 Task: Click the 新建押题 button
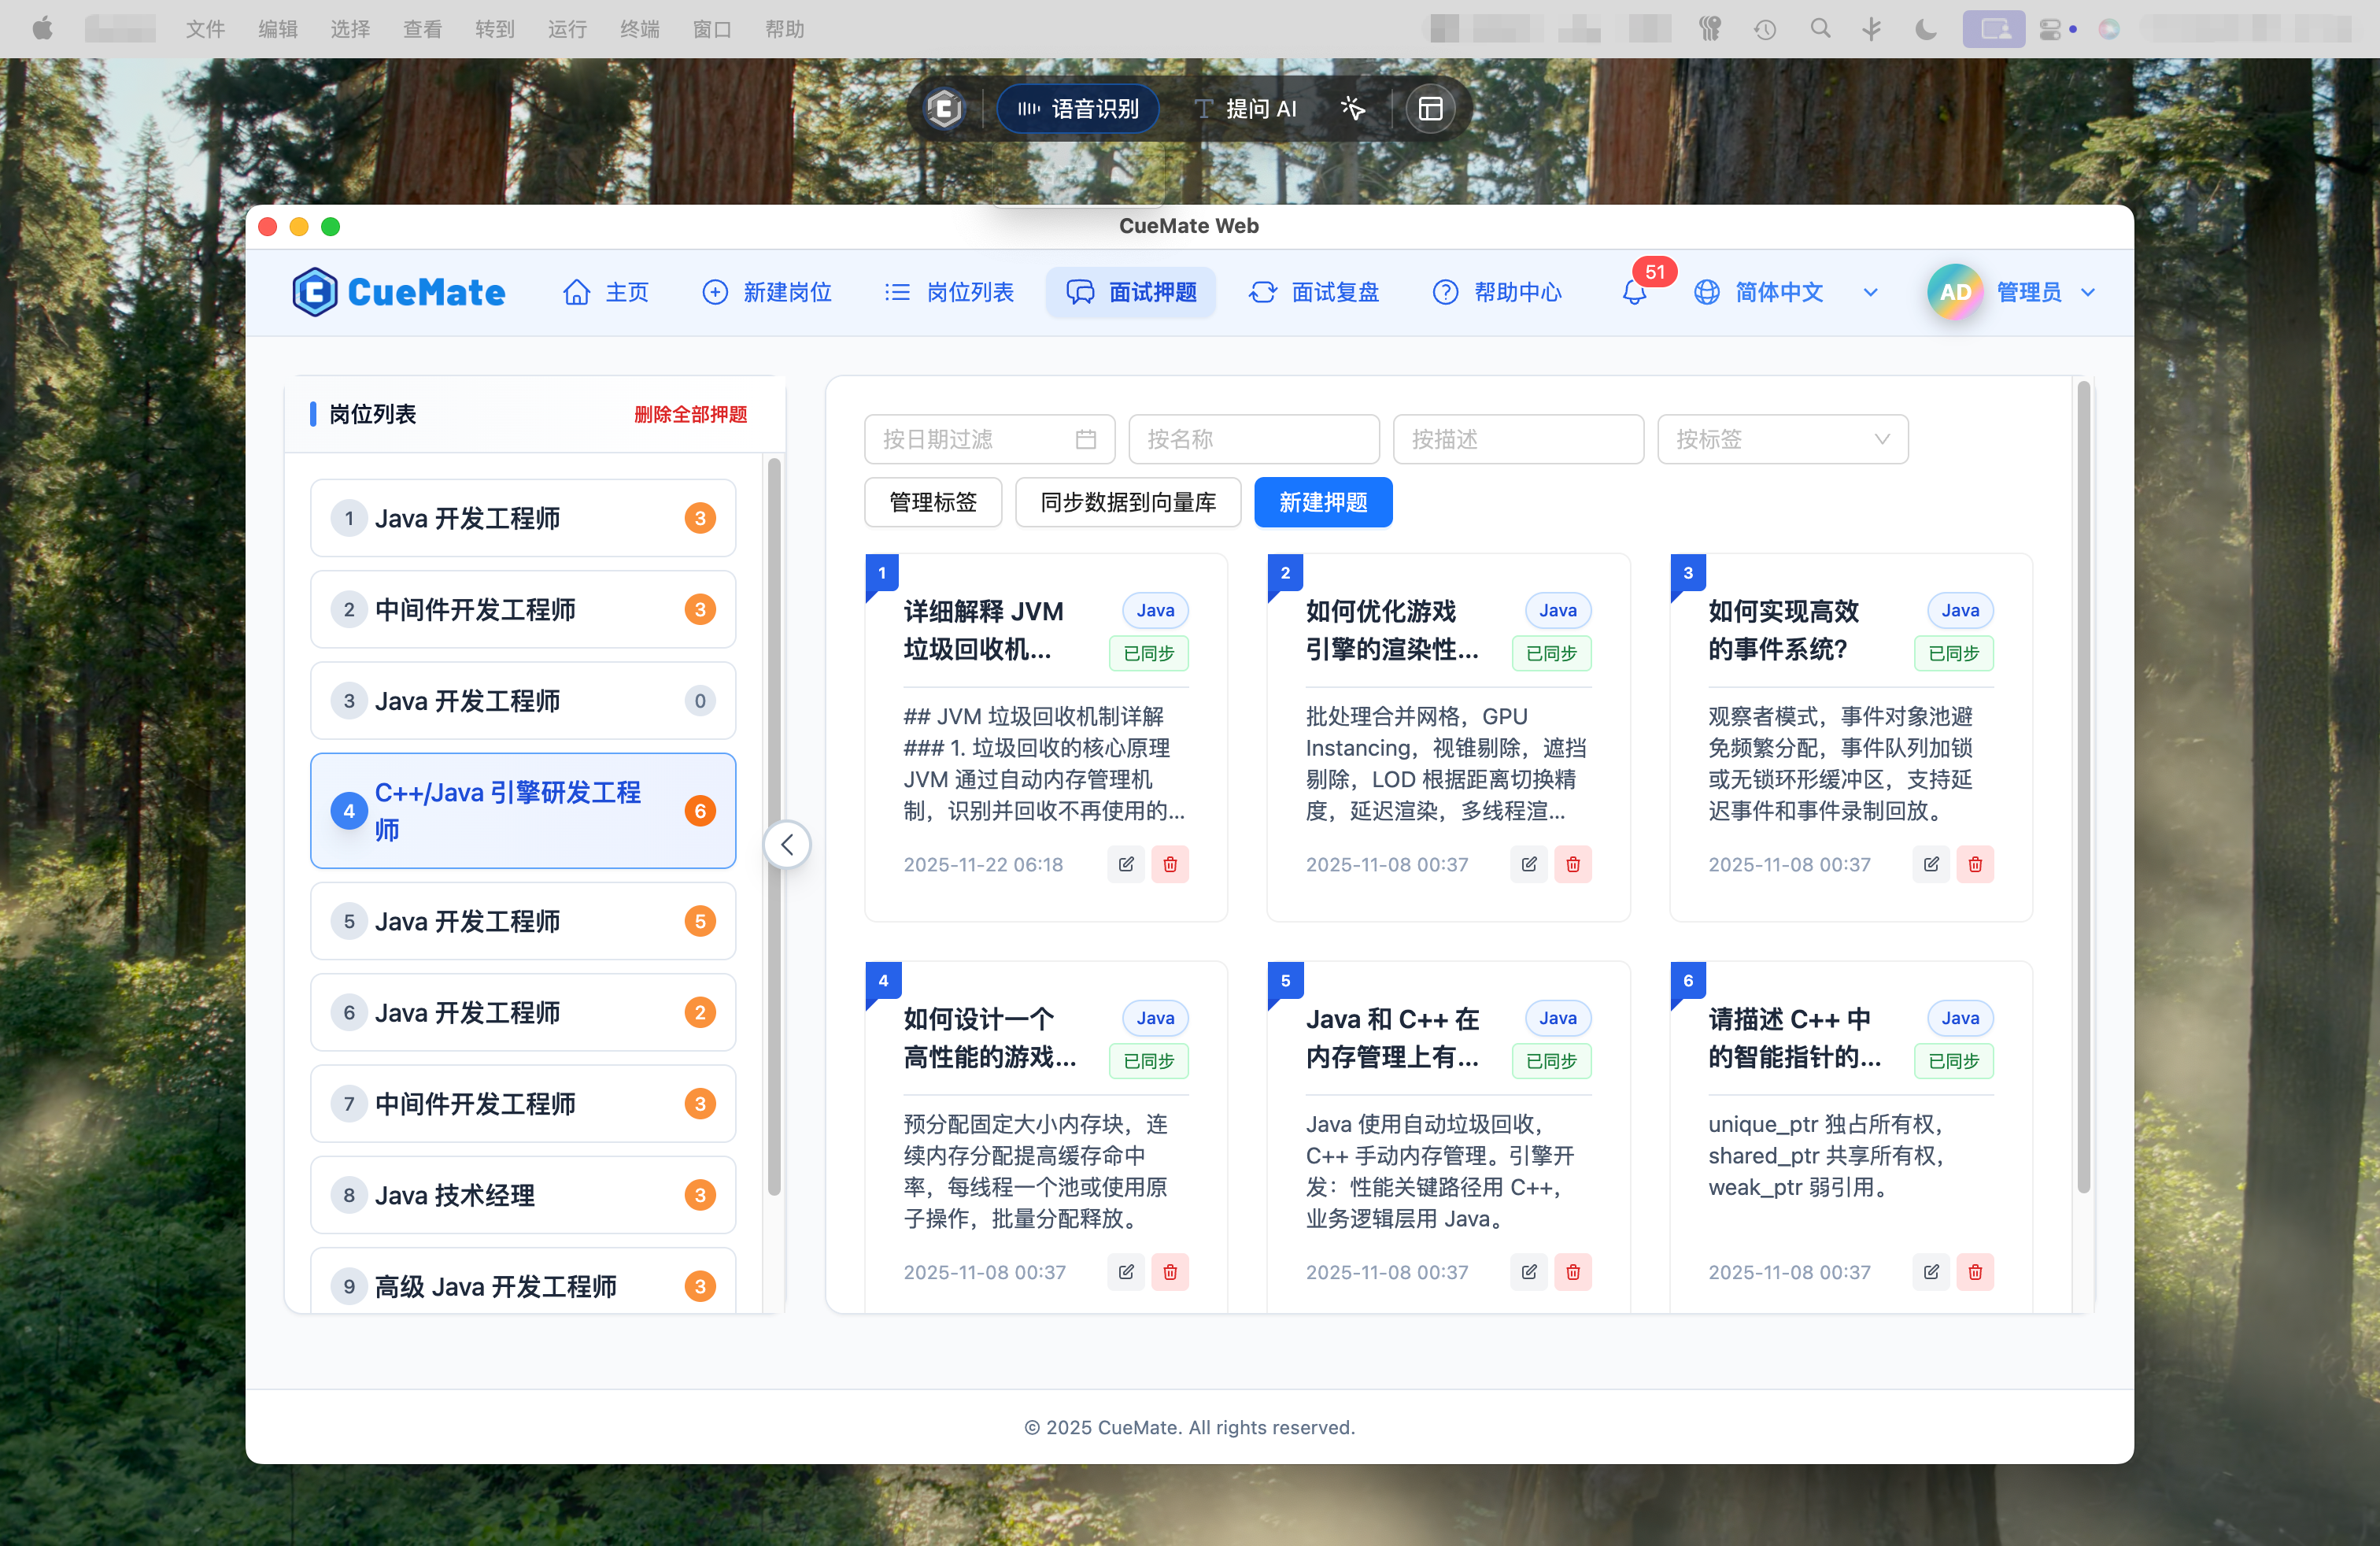click(x=1322, y=502)
